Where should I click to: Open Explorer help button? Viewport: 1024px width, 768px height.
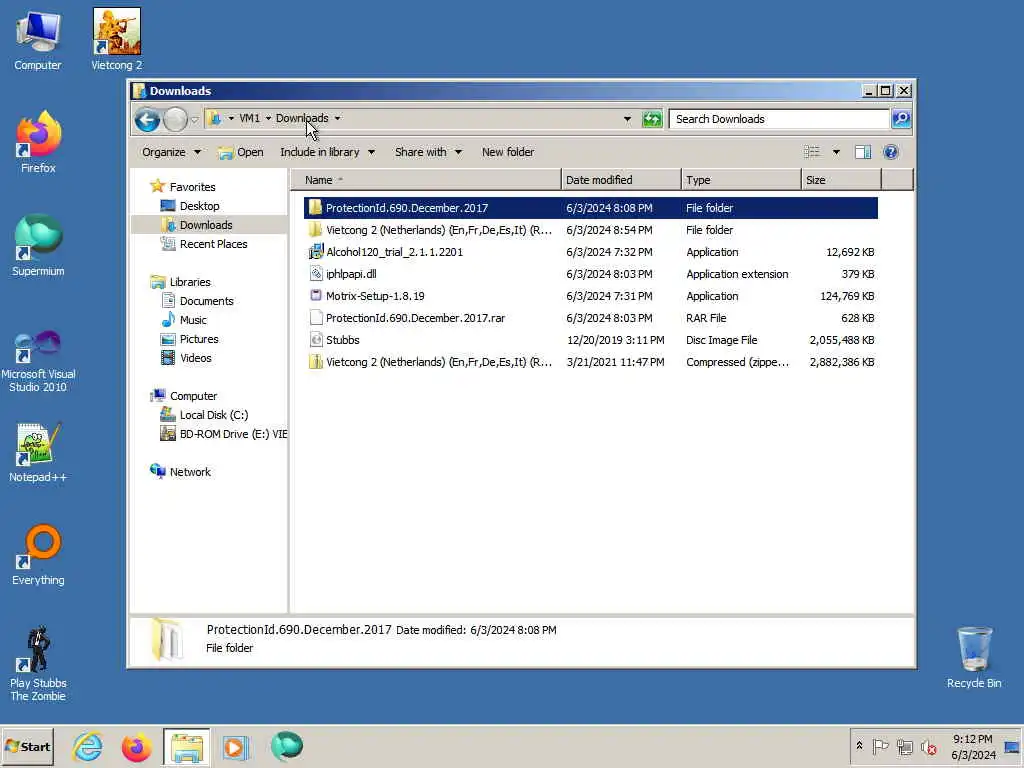[x=891, y=152]
